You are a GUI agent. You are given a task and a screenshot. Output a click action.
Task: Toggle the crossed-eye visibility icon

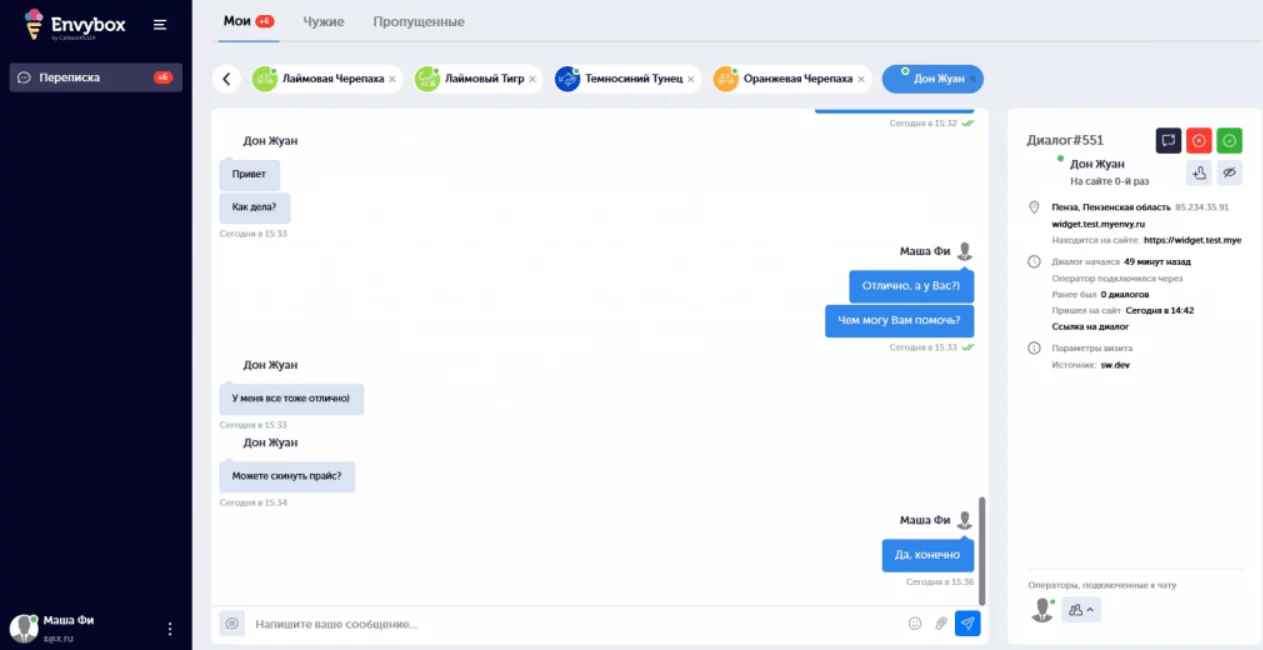click(1230, 173)
